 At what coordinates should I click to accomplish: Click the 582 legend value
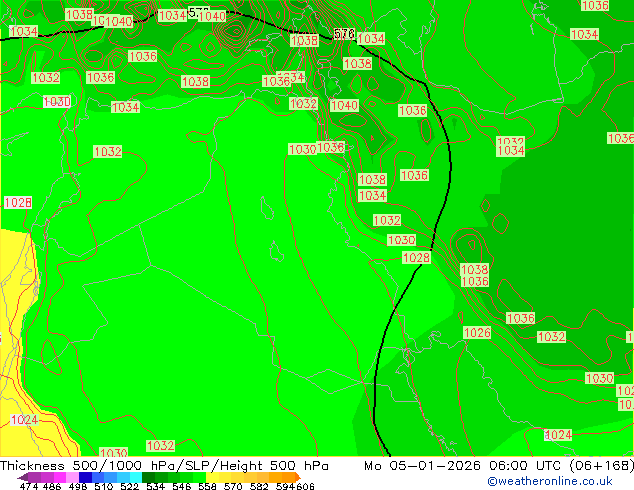(x=259, y=486)
